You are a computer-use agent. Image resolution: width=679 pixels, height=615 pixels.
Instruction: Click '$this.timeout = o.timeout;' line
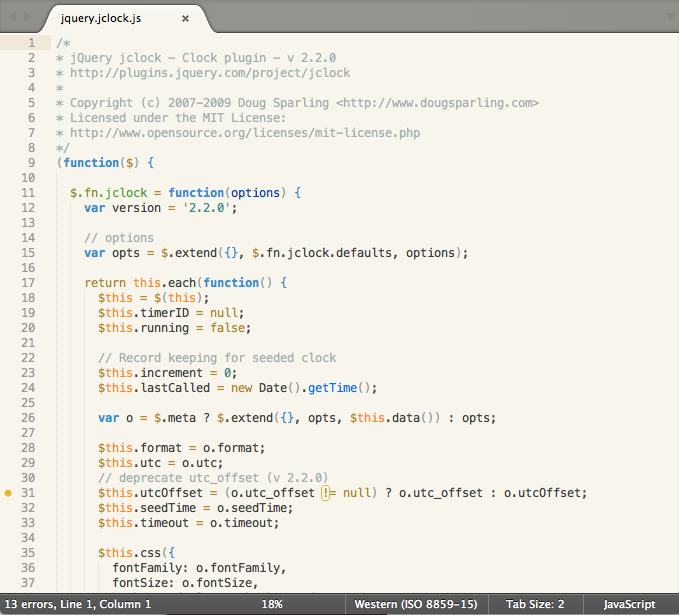pos(189,523)
